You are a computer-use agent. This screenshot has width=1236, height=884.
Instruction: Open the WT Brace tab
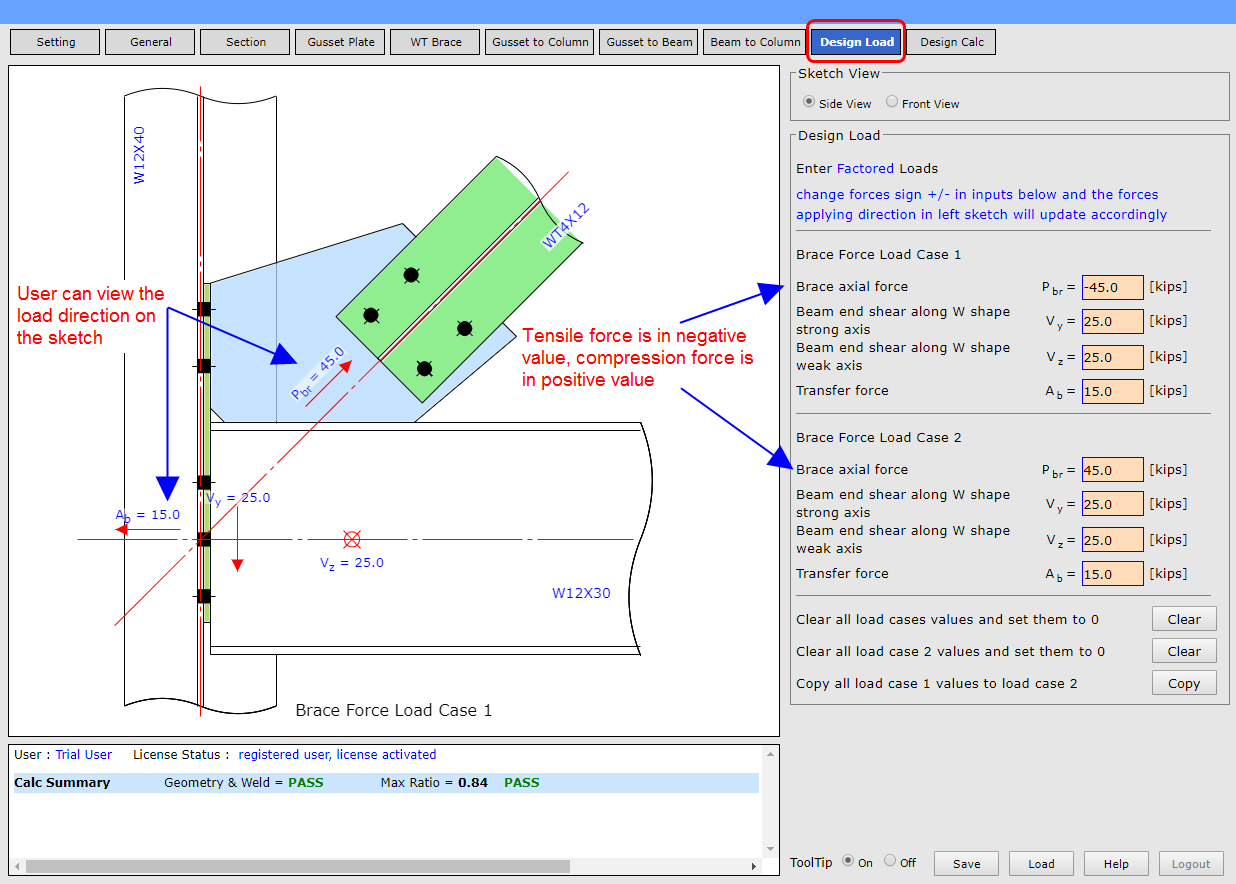[x=434, y=41]
